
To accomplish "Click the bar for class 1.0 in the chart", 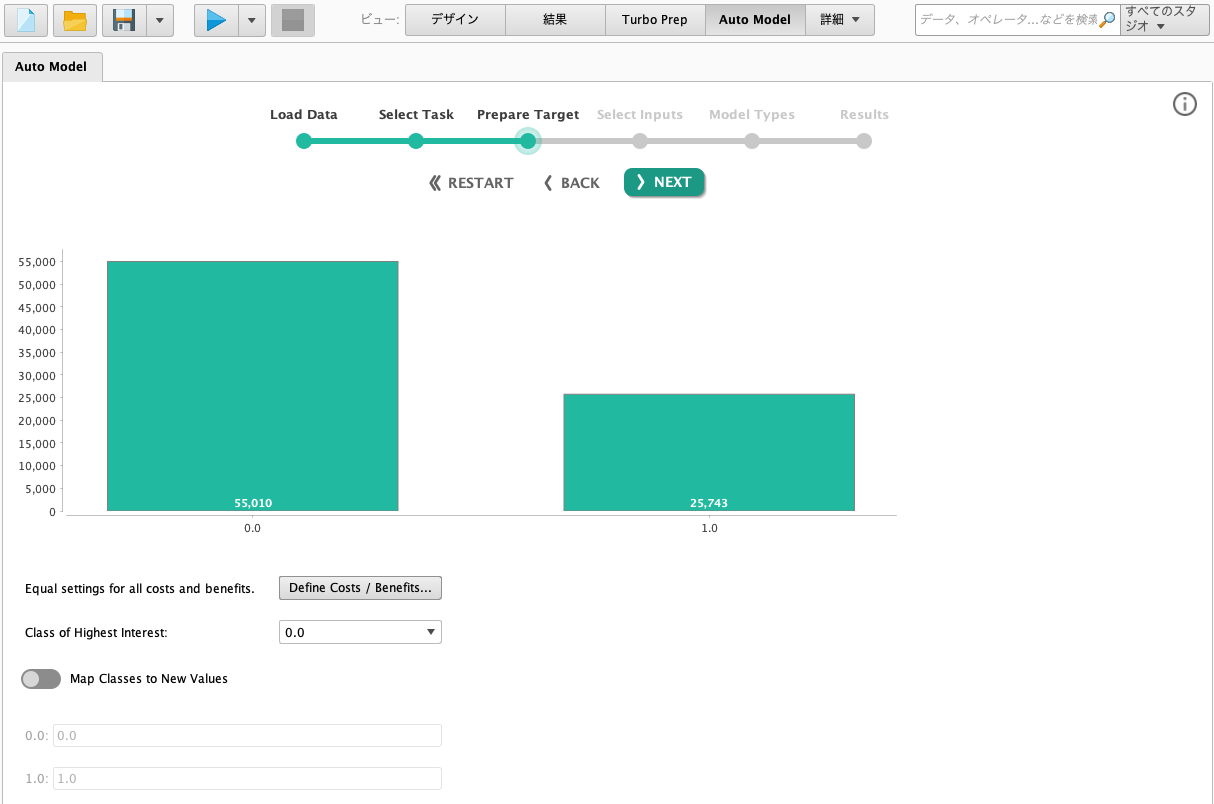I will point(709,452).
